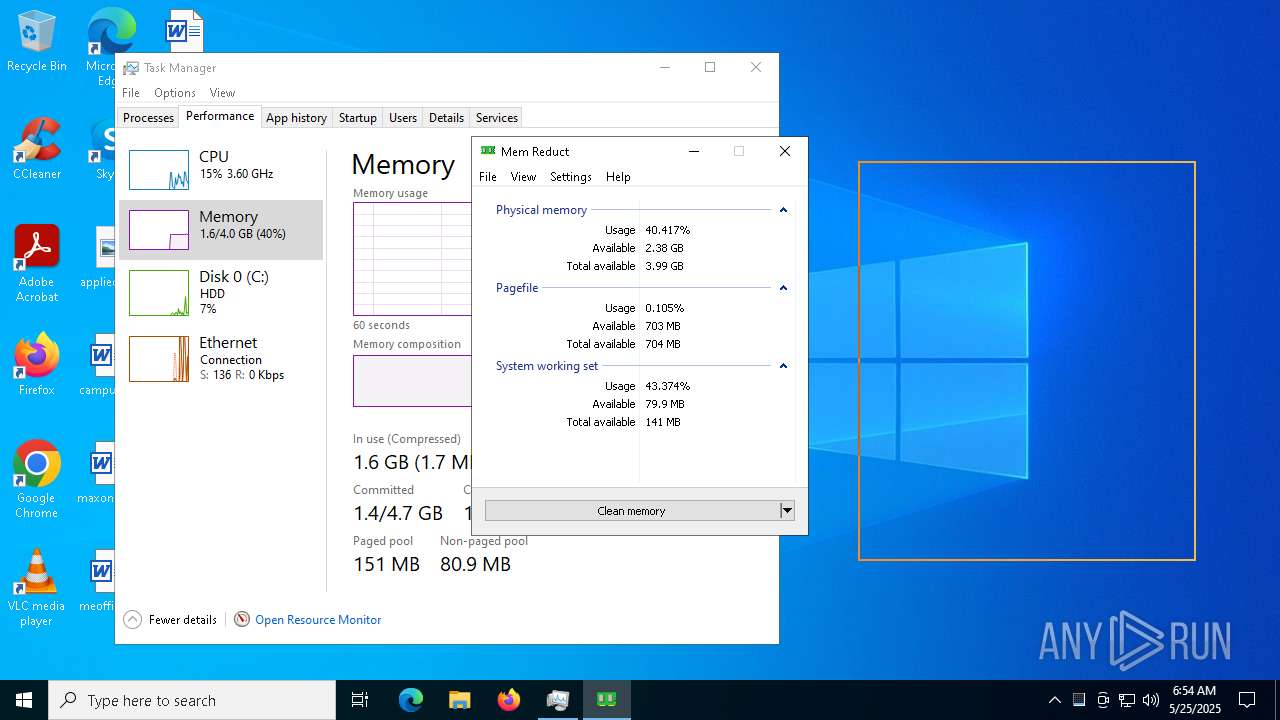This screenshot has height=720, width=1280.
Task: Click the taskbar search box
Action: 192,700
